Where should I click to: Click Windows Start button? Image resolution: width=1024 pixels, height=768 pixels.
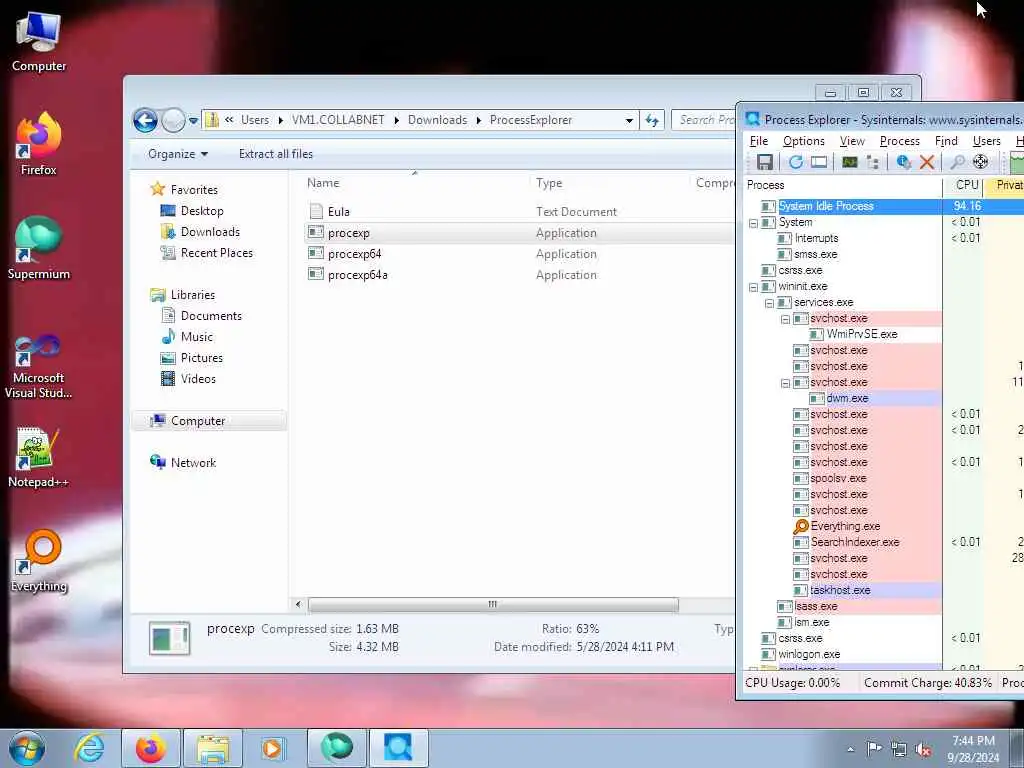point(27,748)
